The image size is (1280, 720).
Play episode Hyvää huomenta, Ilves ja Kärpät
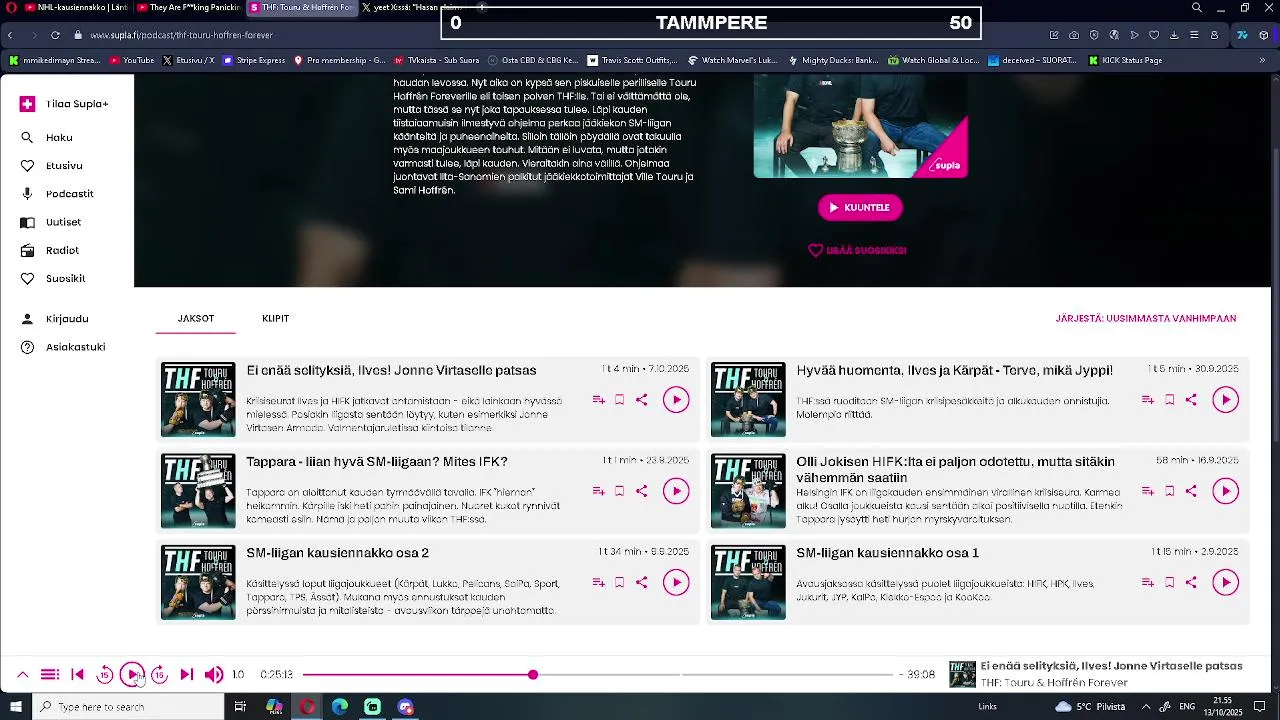pyautogui.click(x=1226, y=399)
